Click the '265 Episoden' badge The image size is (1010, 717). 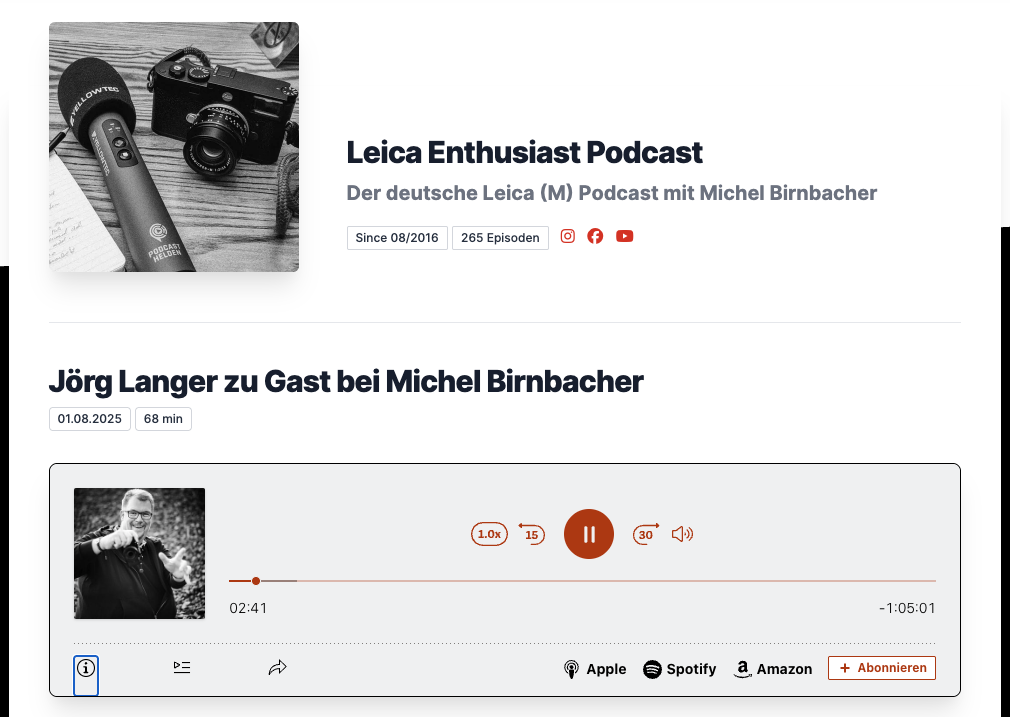500,238
